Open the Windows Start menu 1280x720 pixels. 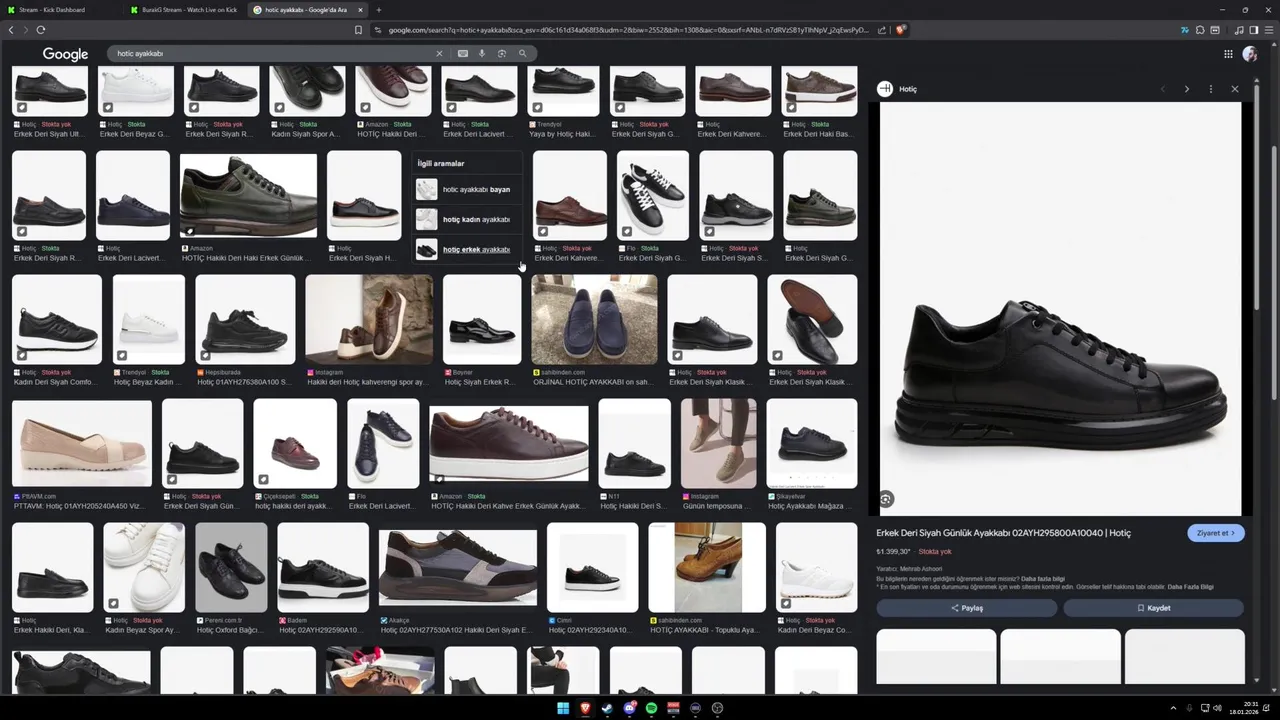click(x=563, y=708)
